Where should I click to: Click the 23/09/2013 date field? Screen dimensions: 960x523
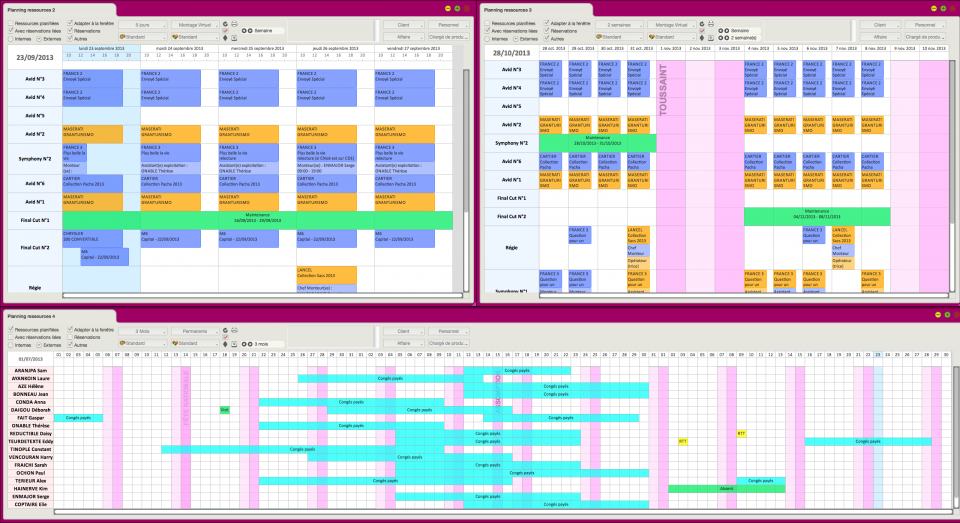35,58
